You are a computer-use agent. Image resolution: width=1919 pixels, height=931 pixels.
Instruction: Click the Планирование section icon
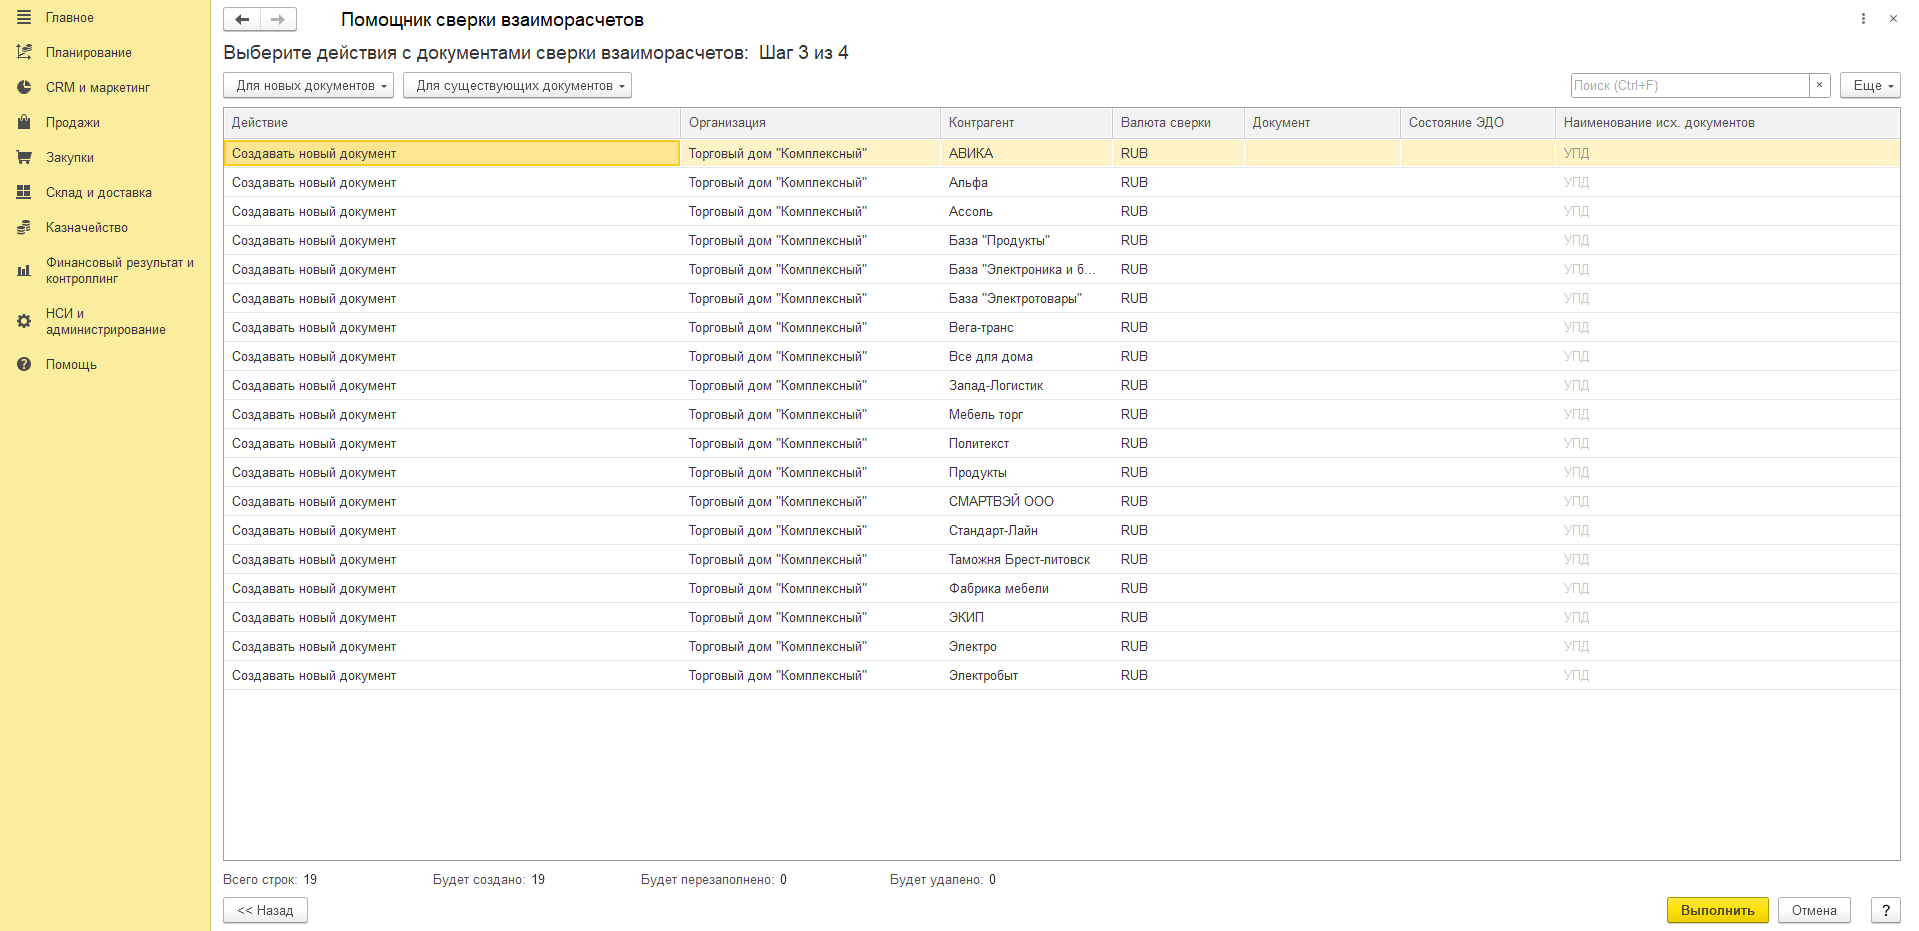24,52
